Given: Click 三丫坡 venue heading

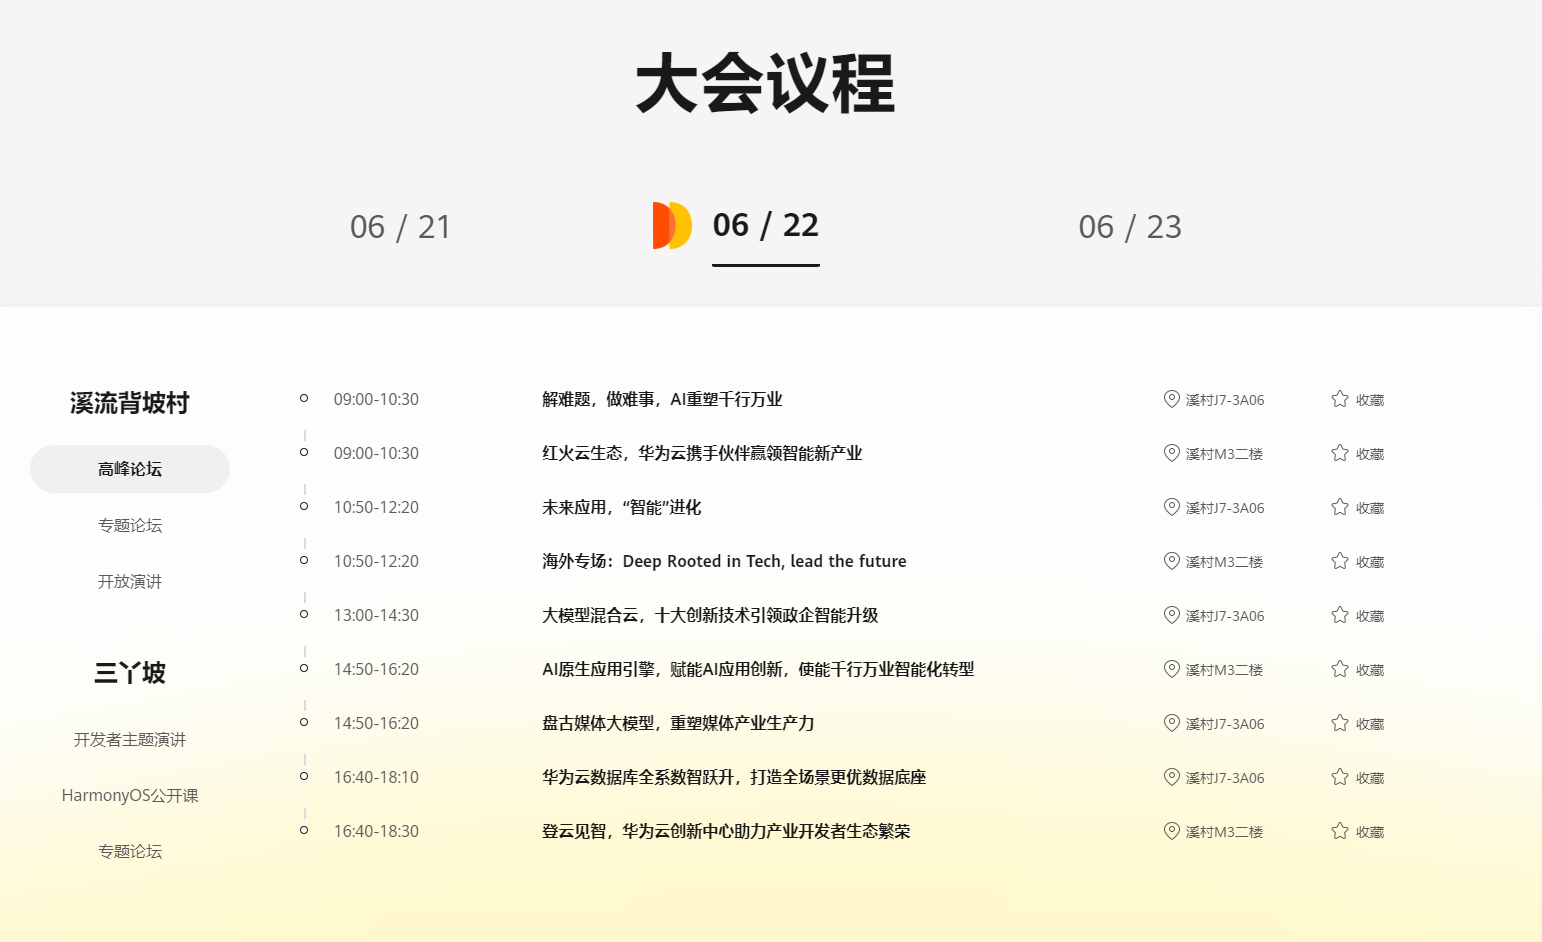Looking at the screenshot, I should click(130, 673).
